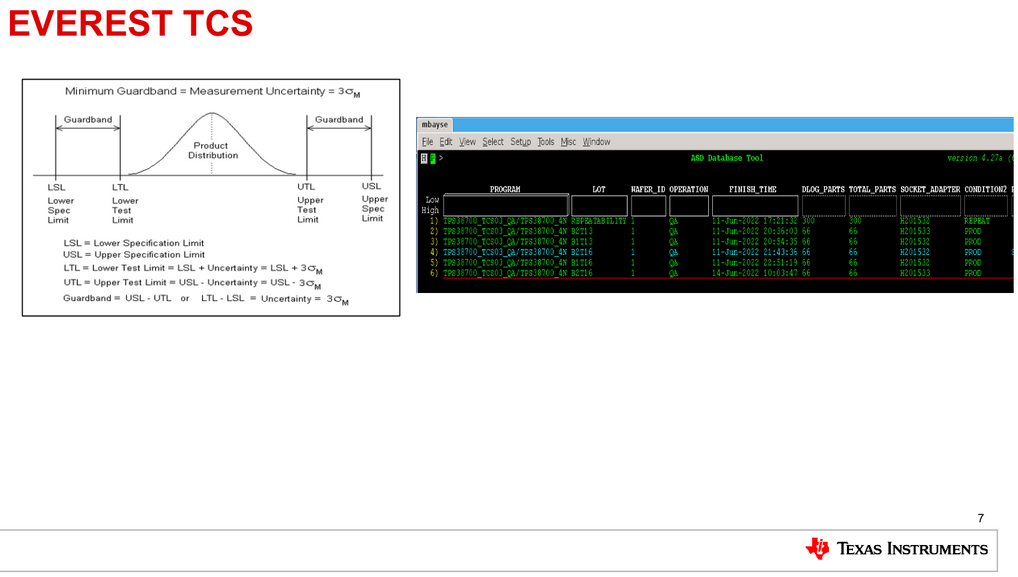Select the mbayse window tab
Viewport: 1018px width, 577px height.
coord(434,125)
